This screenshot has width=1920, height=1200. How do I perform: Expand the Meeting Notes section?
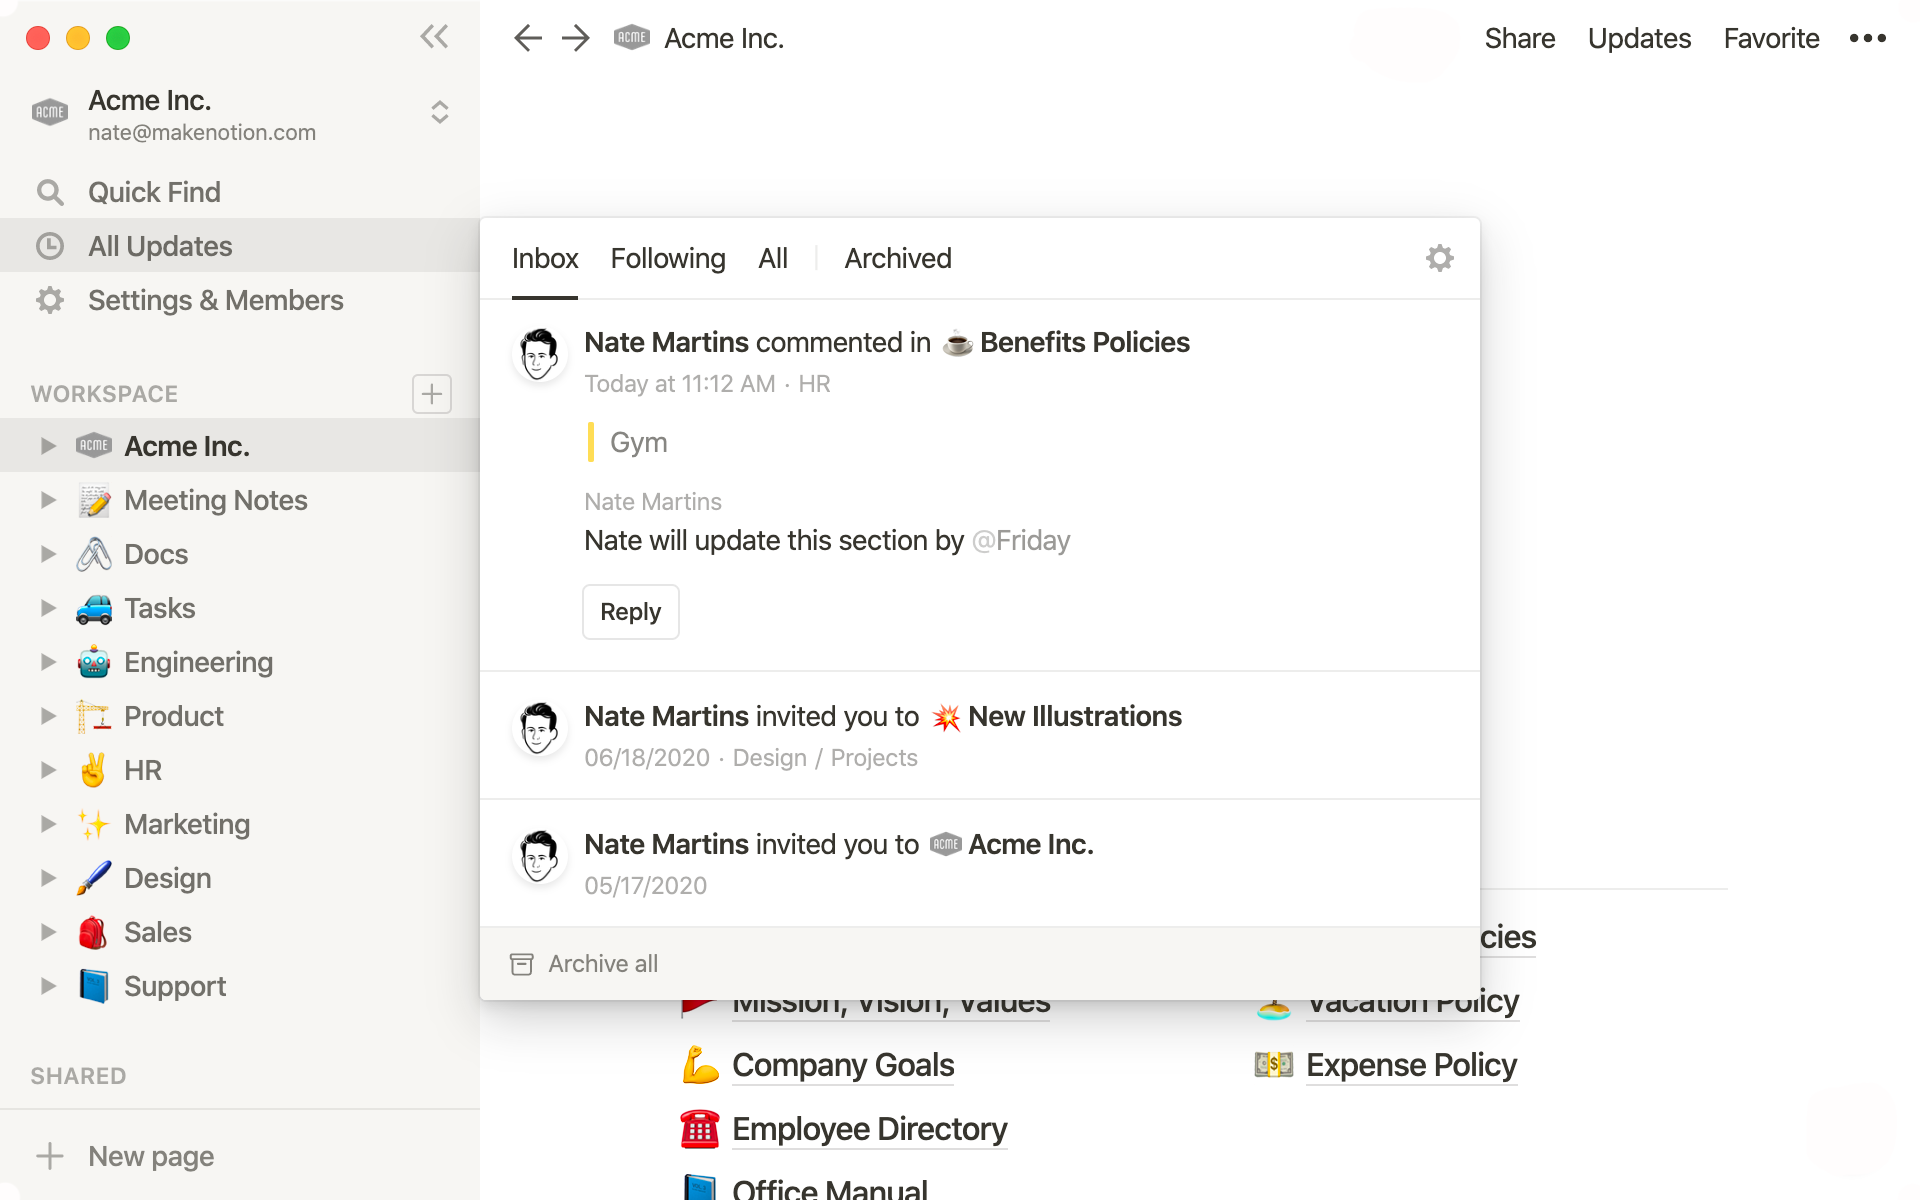[x=46, y=499]
